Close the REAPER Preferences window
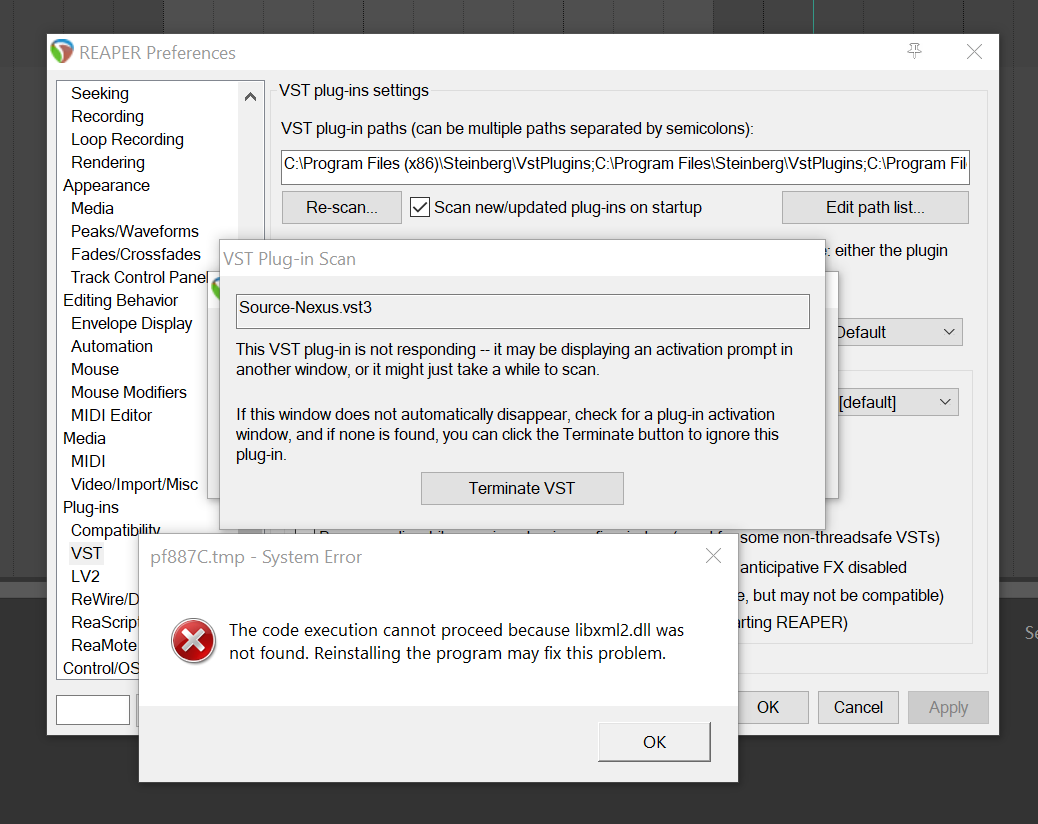Image resolution: width=1038 pixels, height=824 pixels. click(973, 52)
